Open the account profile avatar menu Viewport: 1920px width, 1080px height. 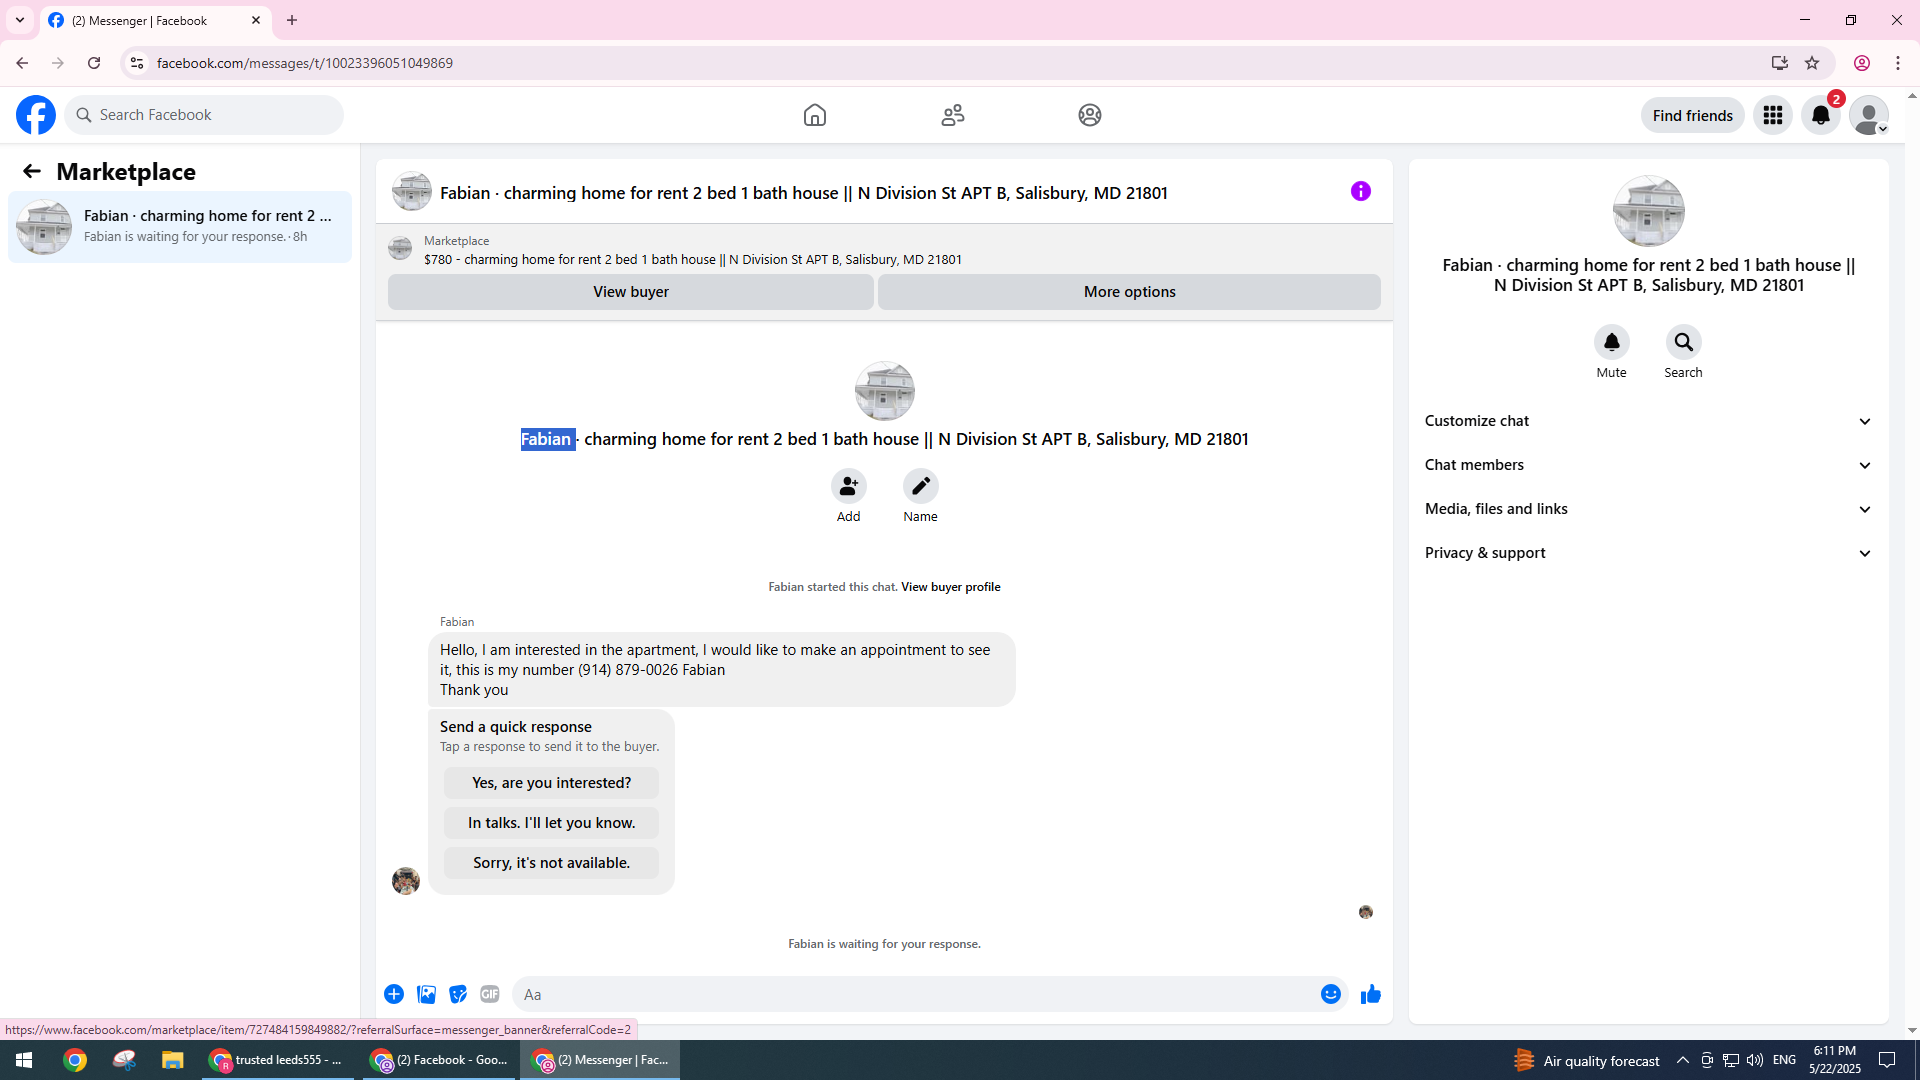(x=1869, y=115)
